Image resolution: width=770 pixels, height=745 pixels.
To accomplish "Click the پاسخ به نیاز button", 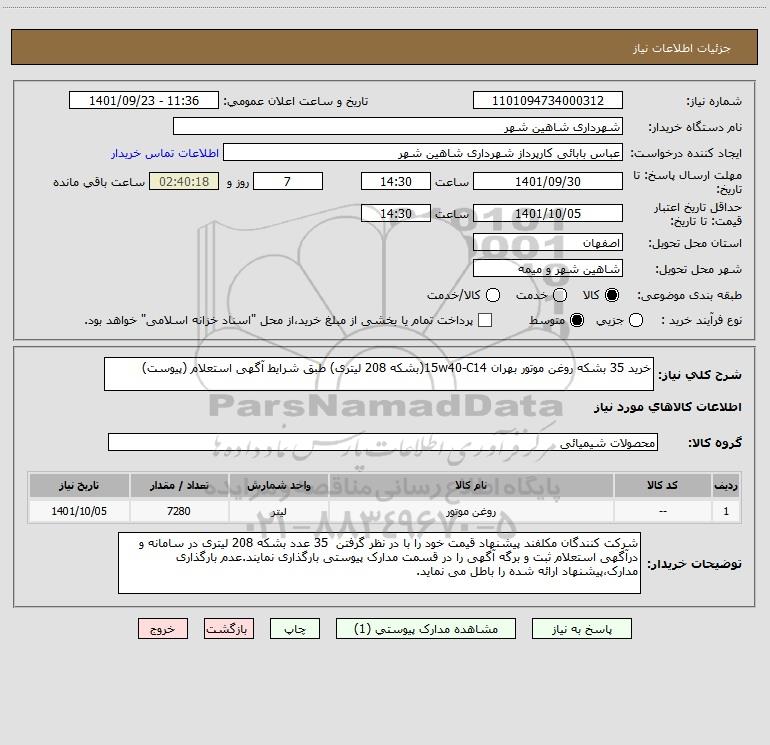I will click(581, 629).
